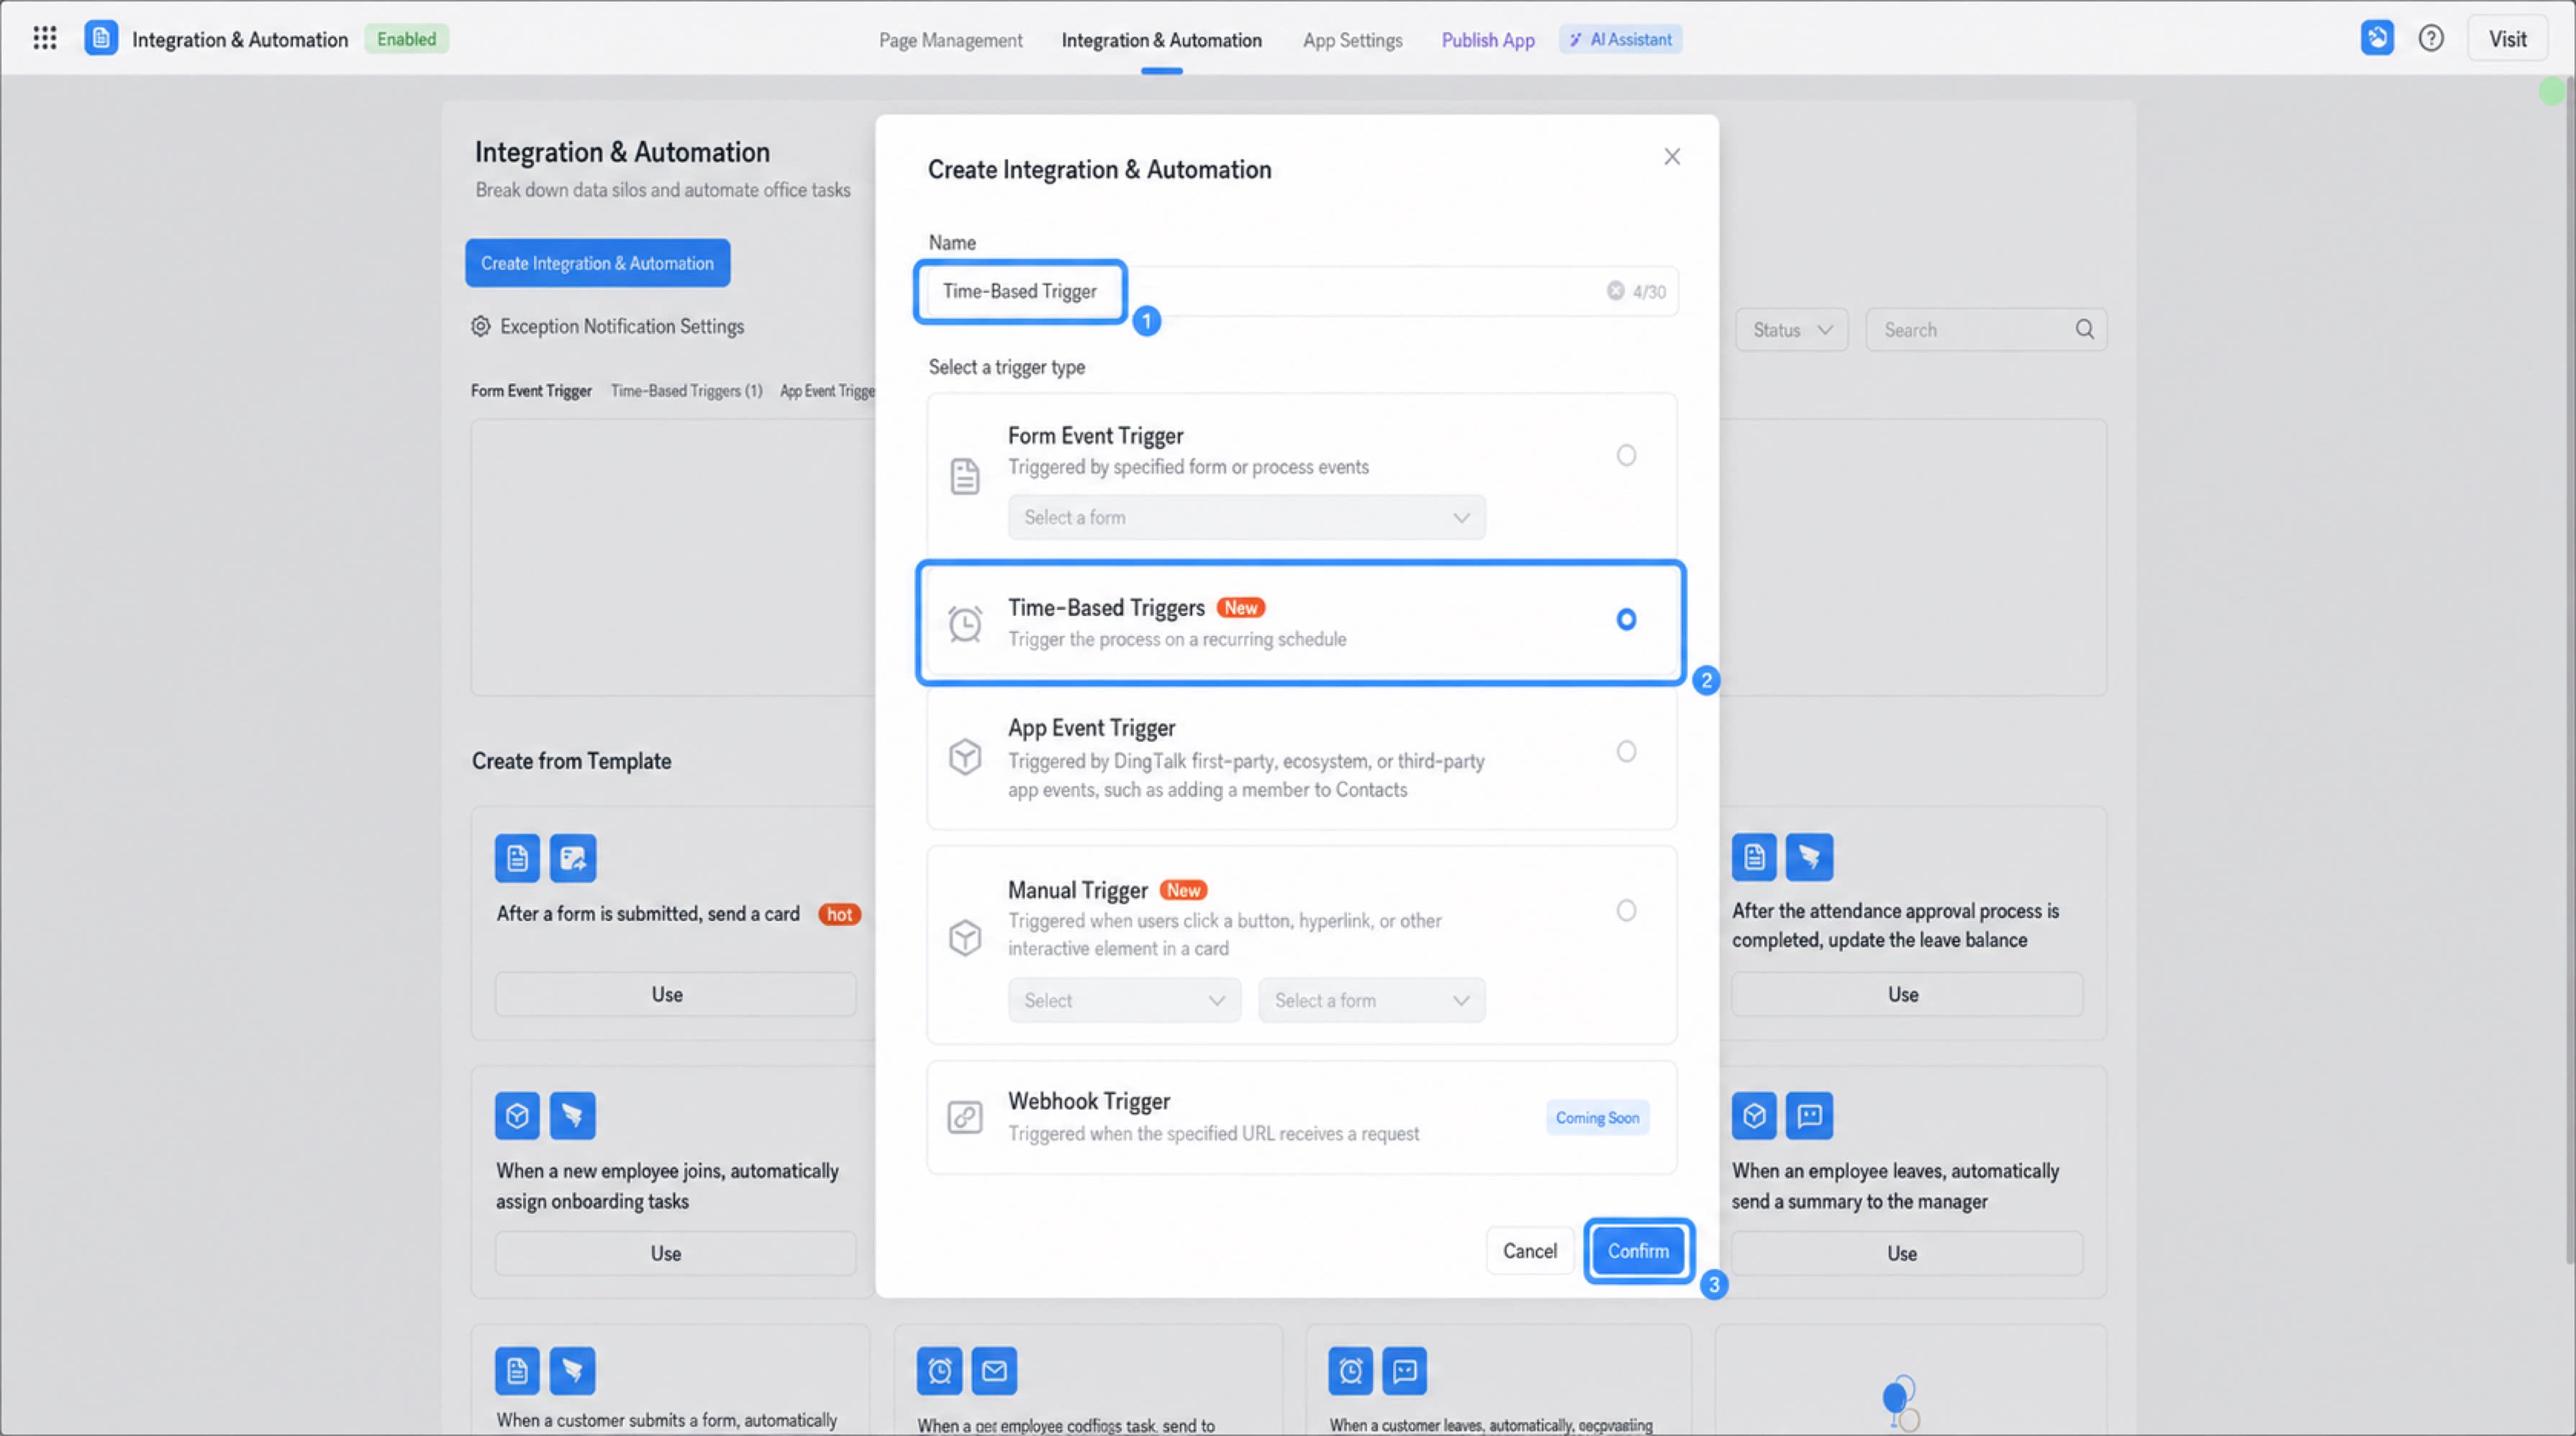
Task: Open the Manual Trigger 'Select' dropdown
Action: point(1124,1000)
